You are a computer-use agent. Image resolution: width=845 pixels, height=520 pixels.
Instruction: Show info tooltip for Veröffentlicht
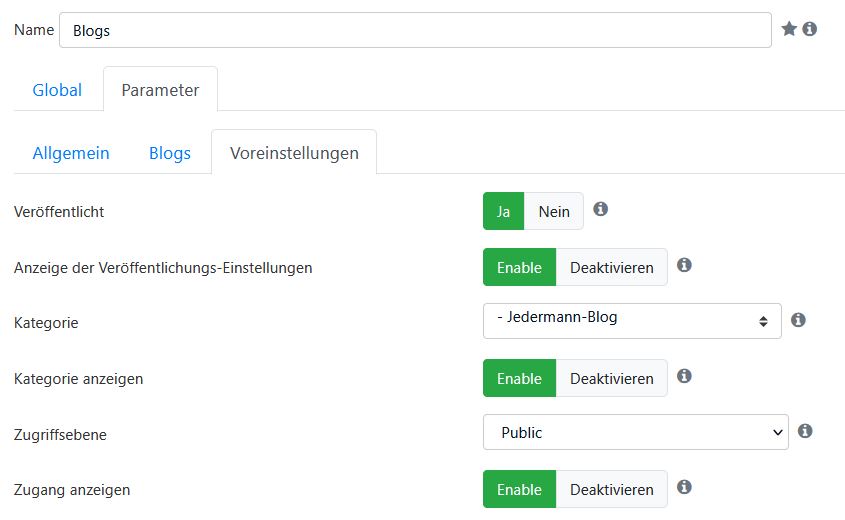(600, 209)
